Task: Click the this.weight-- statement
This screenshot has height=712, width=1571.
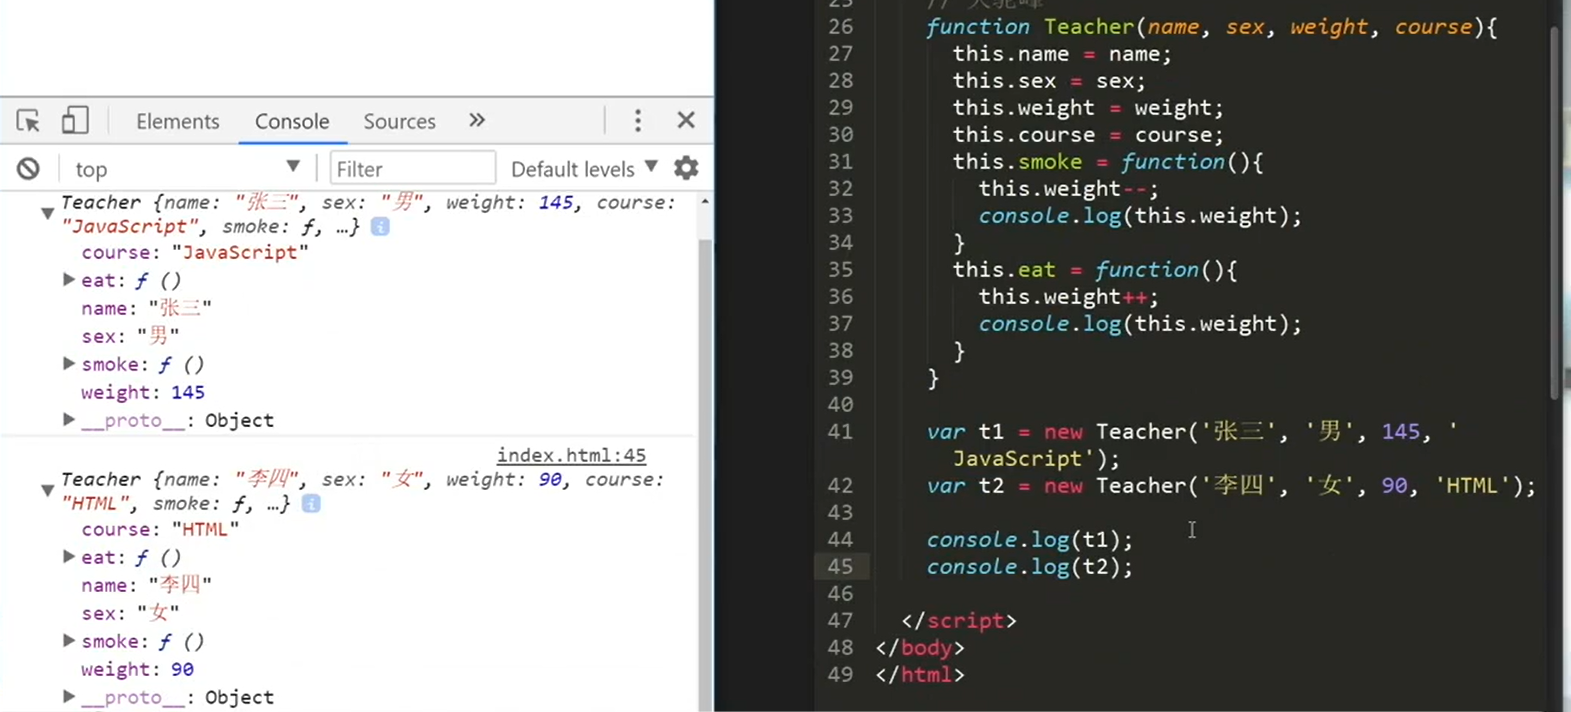Action: 1068,189
